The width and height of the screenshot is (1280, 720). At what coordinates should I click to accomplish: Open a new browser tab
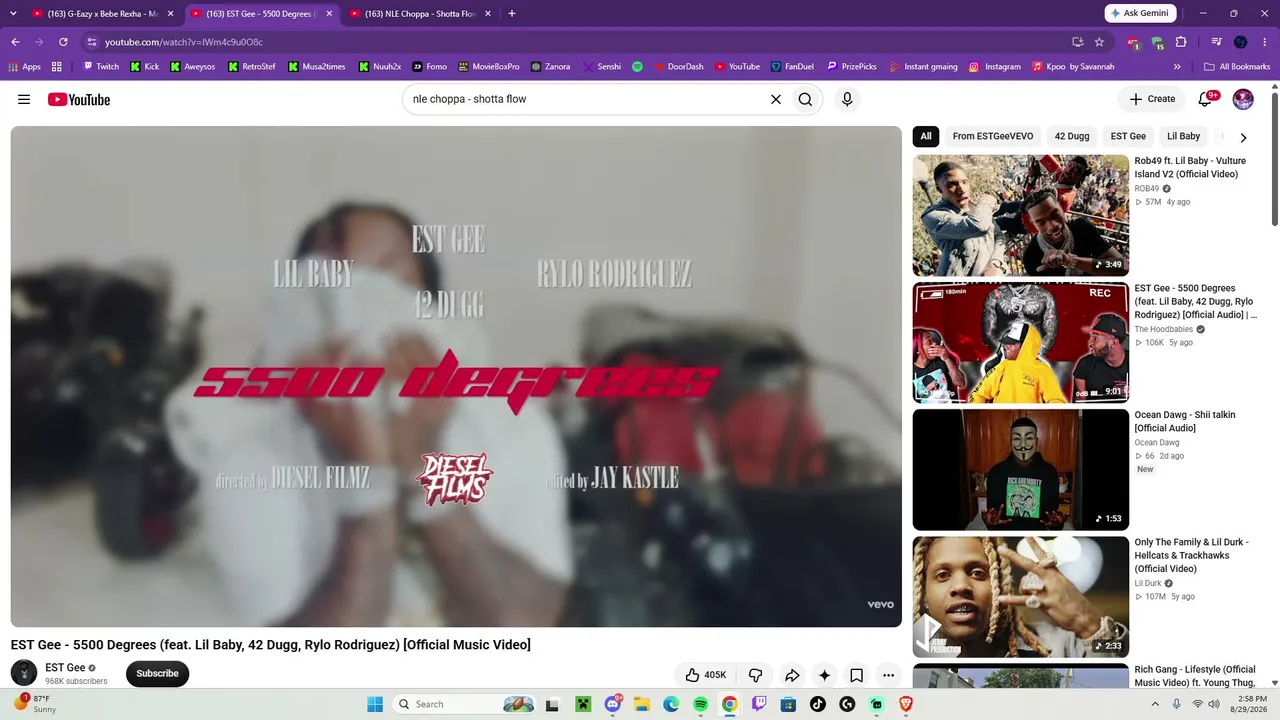click(512, 14)
